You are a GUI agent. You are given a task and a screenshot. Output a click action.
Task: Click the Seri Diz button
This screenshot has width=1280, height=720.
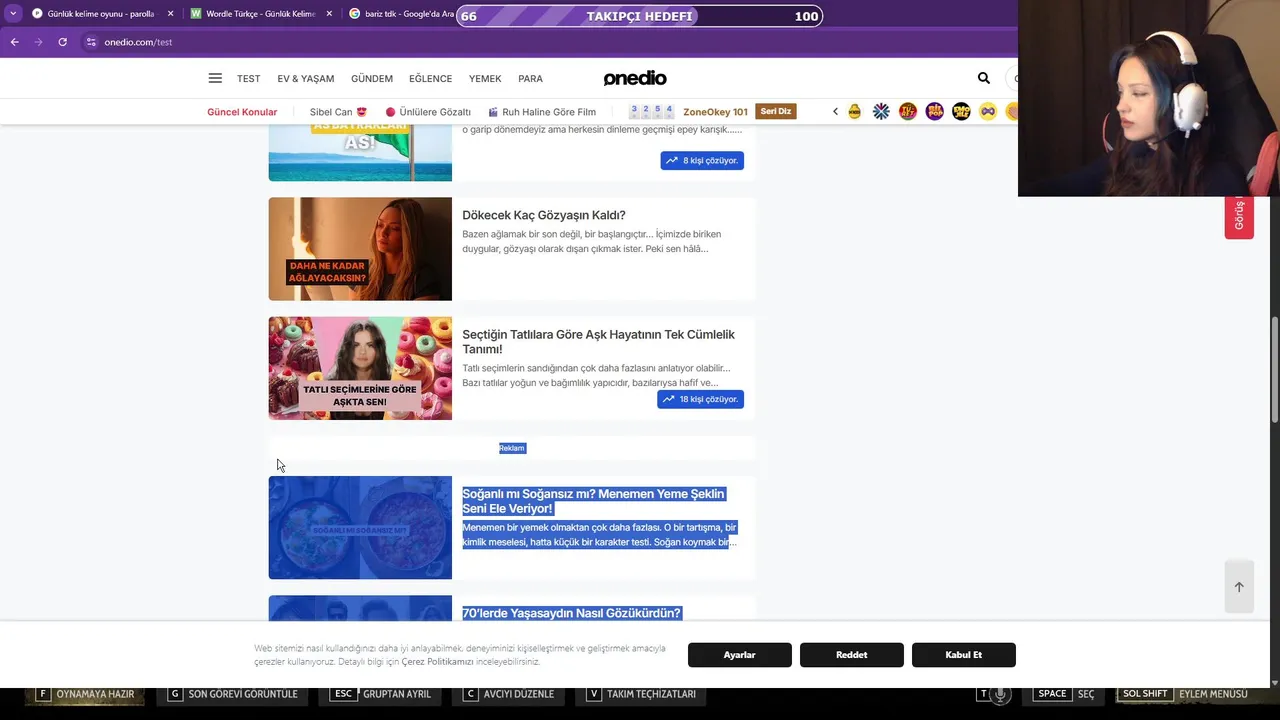pyautogui.click(x=776, y=111)
